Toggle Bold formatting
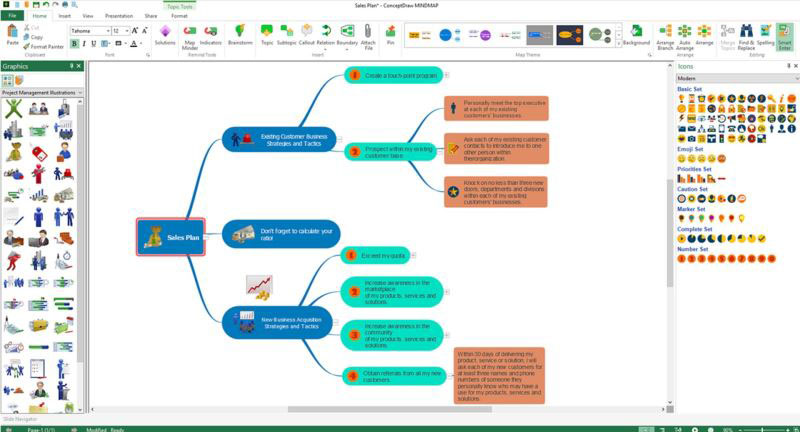 [74, 44]
